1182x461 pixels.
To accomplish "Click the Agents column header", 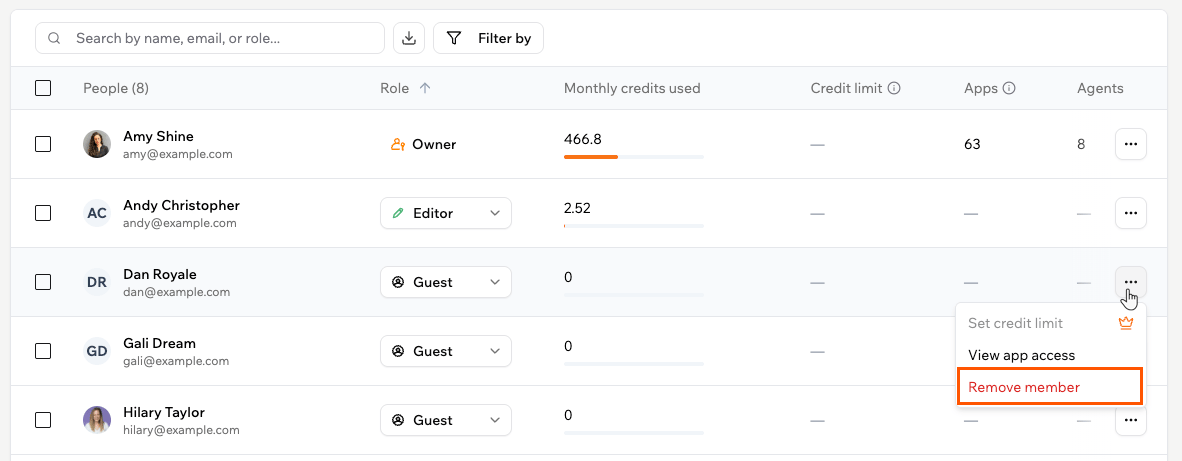I will [1100, 88].
